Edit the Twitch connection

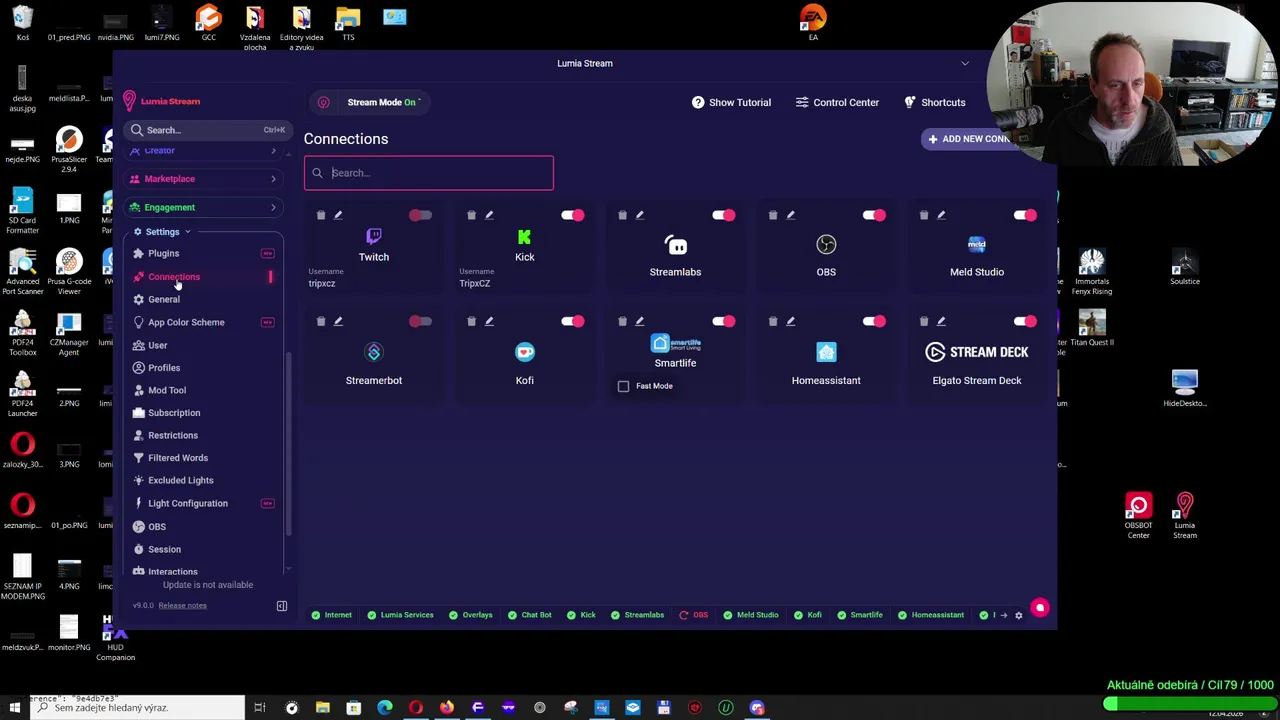point(338,215)
